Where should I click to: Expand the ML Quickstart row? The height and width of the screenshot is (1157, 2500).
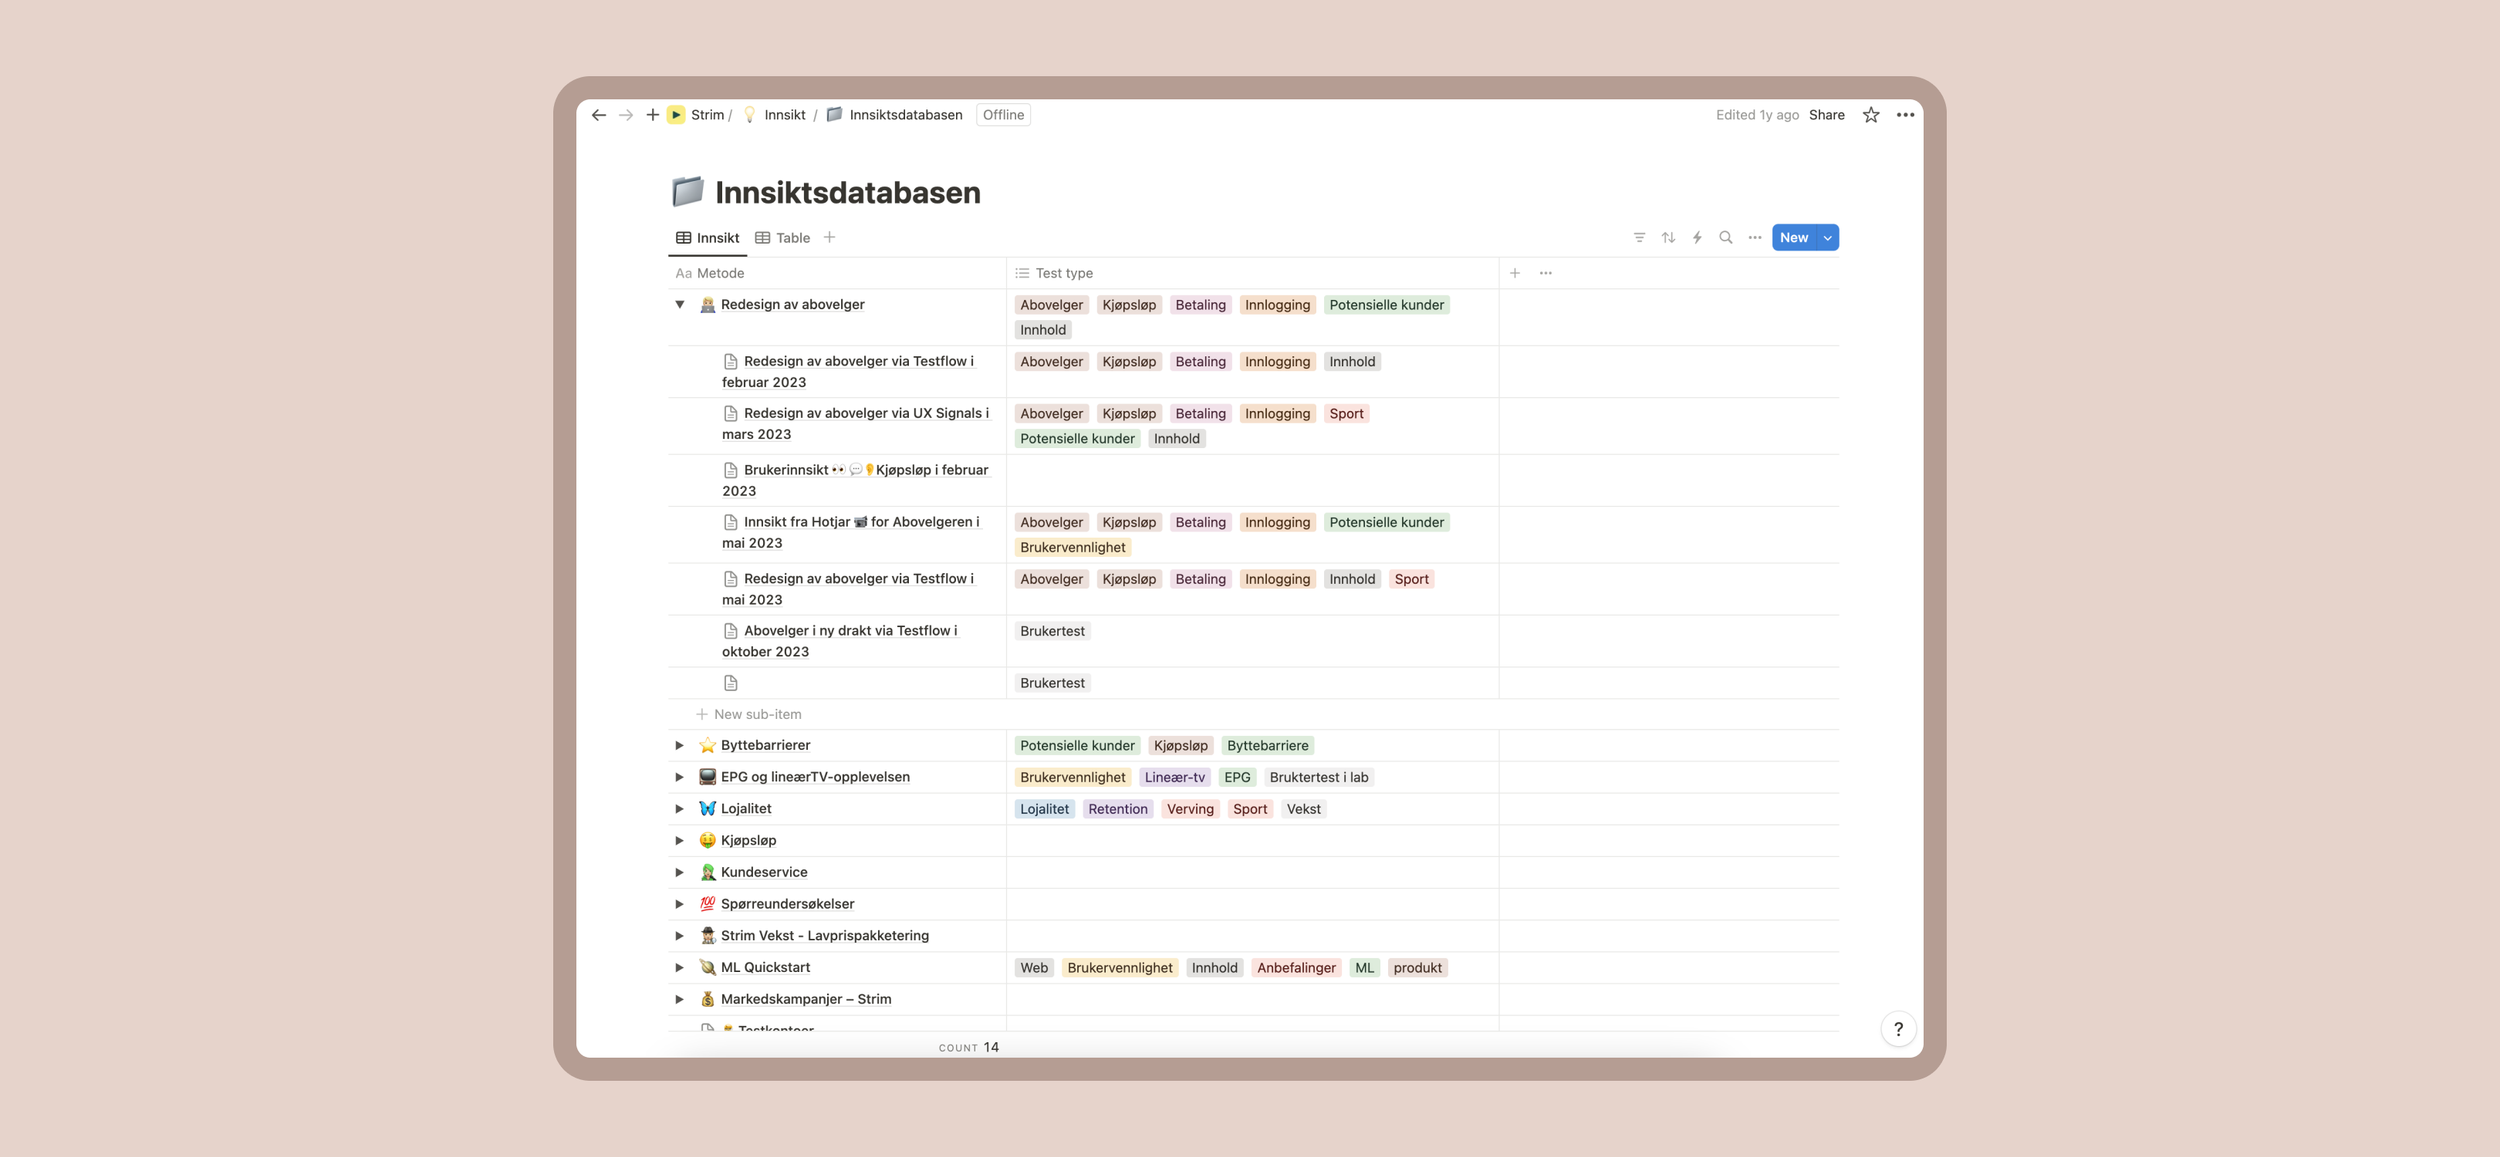click(x=680, y=968)
